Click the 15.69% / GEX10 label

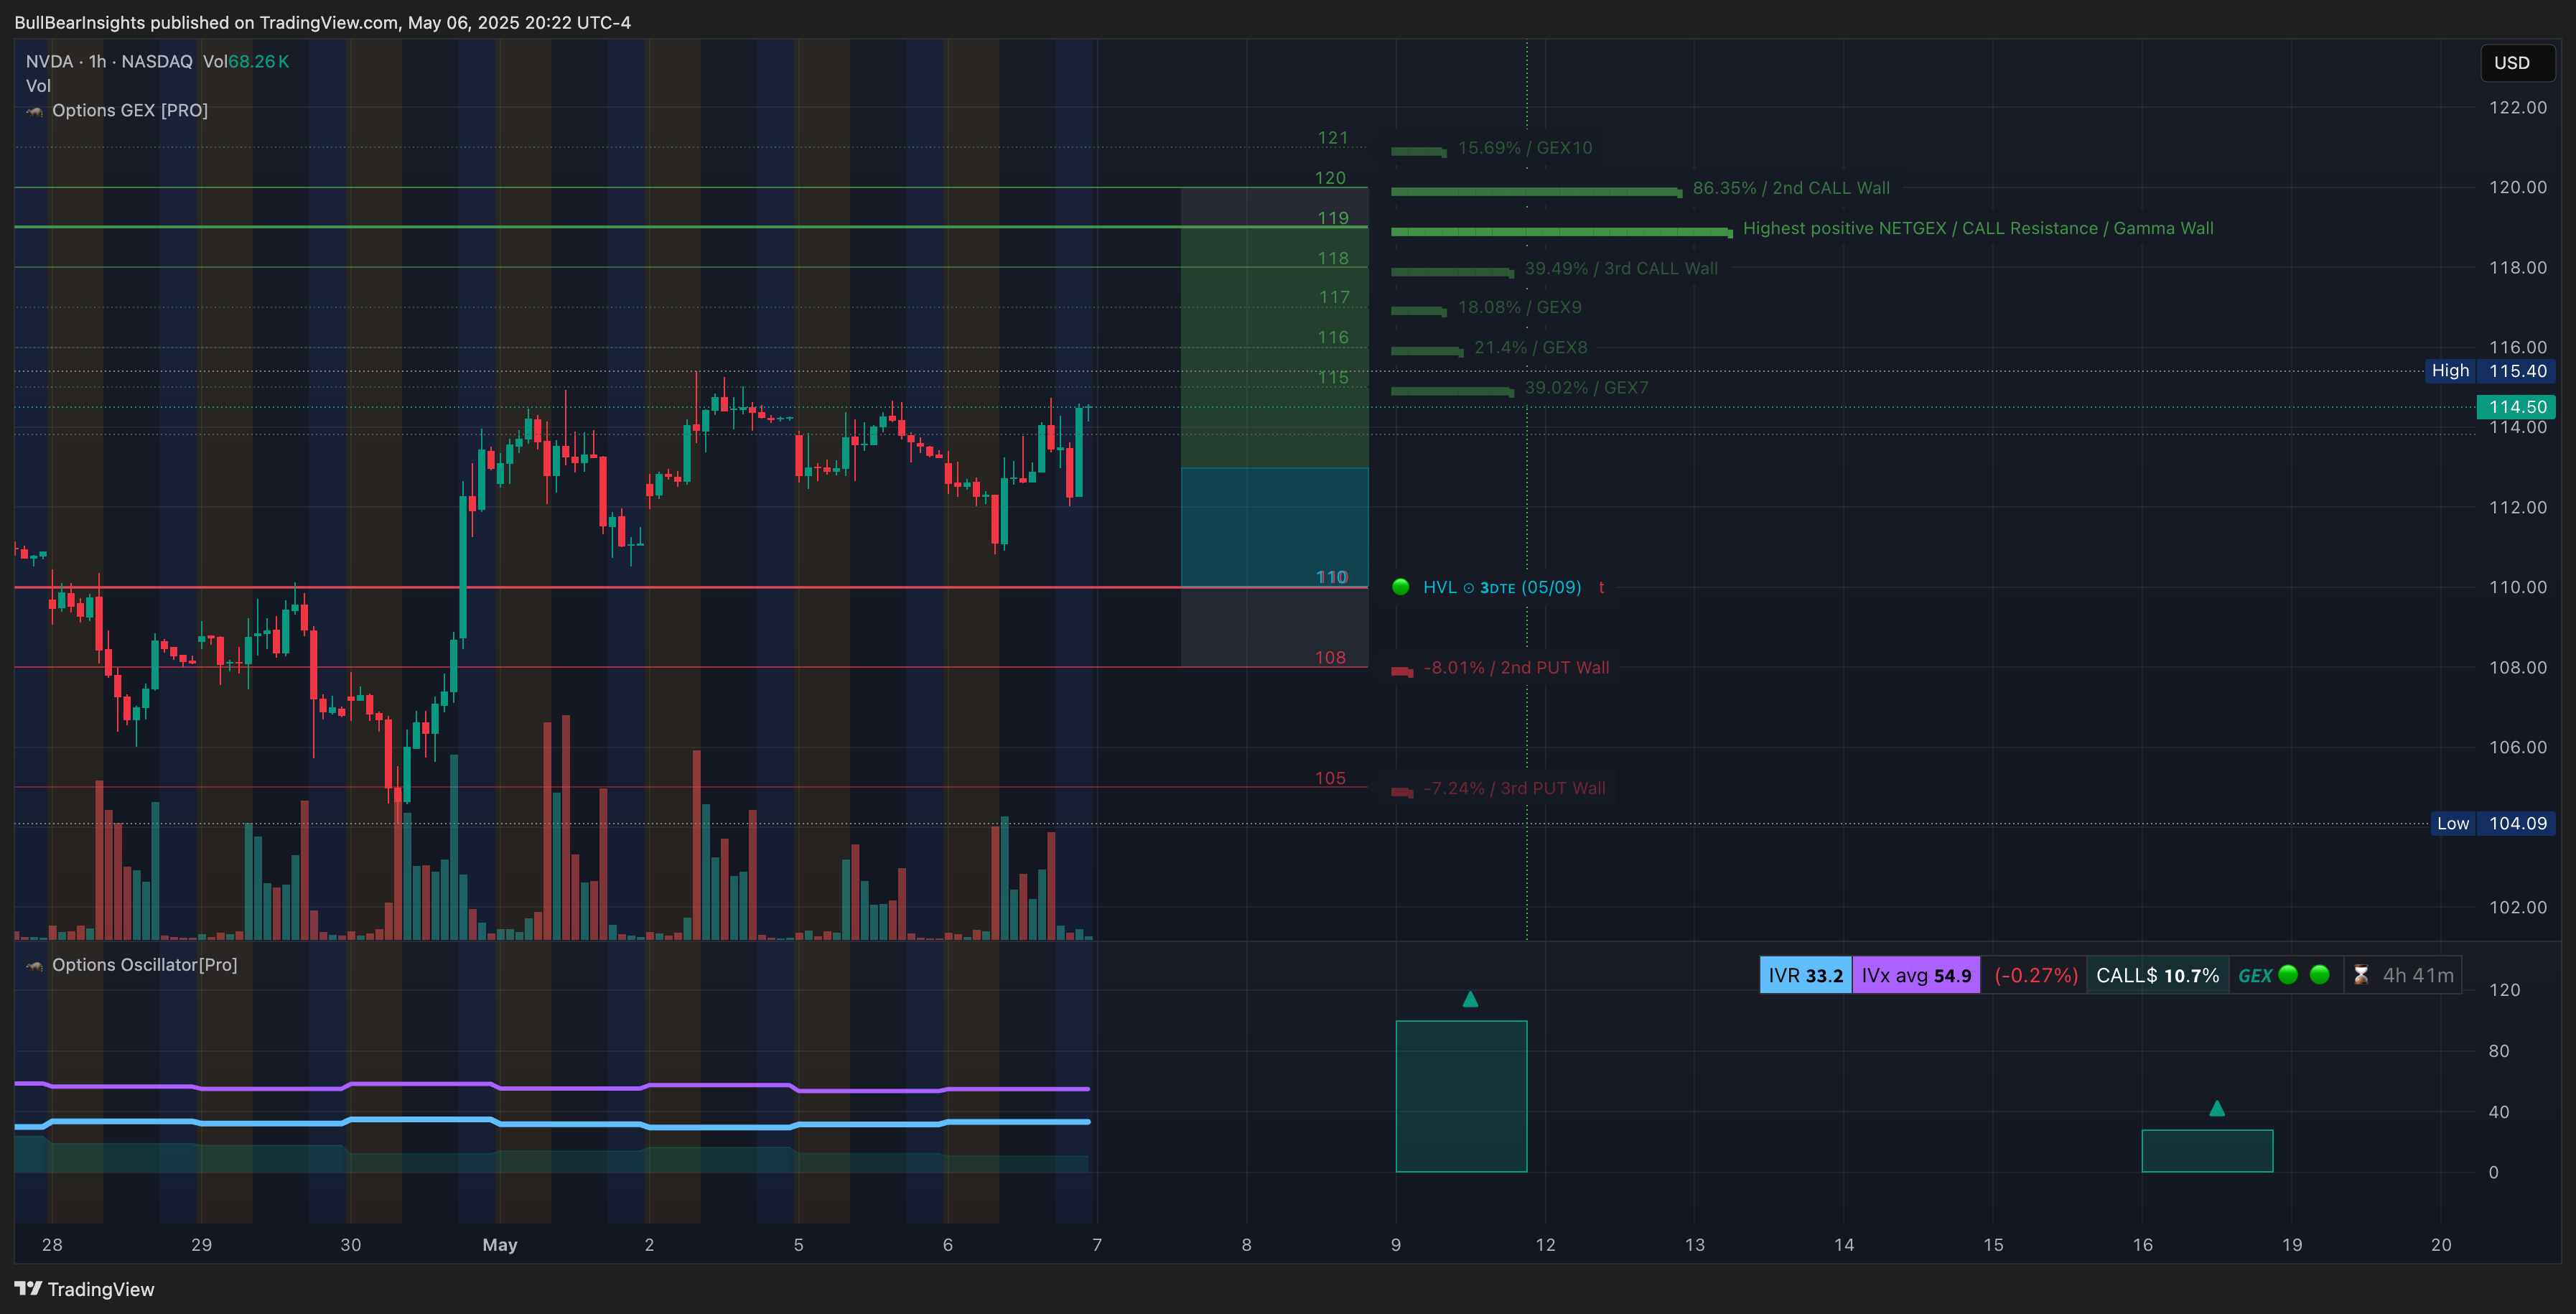click(x=1525, y=148)
